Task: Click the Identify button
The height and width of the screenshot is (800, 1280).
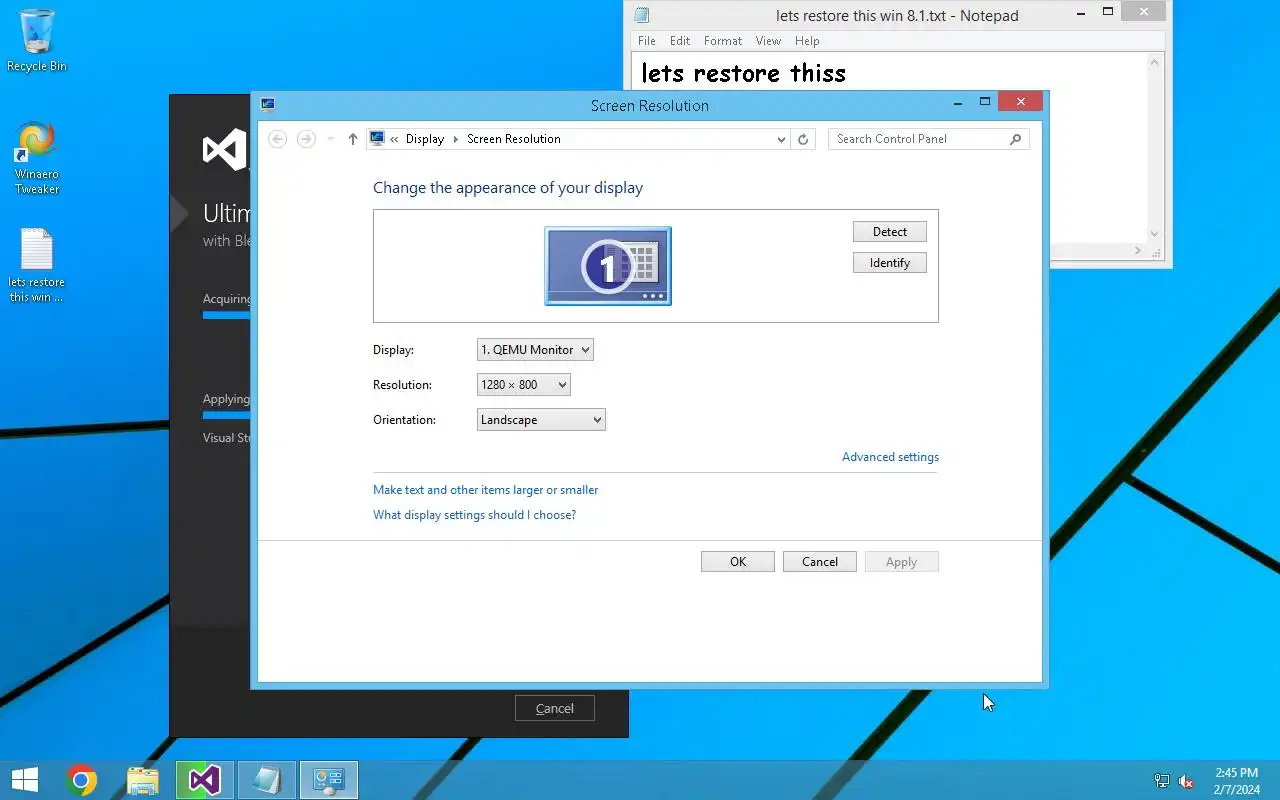Action: click(x=890, y=263)
